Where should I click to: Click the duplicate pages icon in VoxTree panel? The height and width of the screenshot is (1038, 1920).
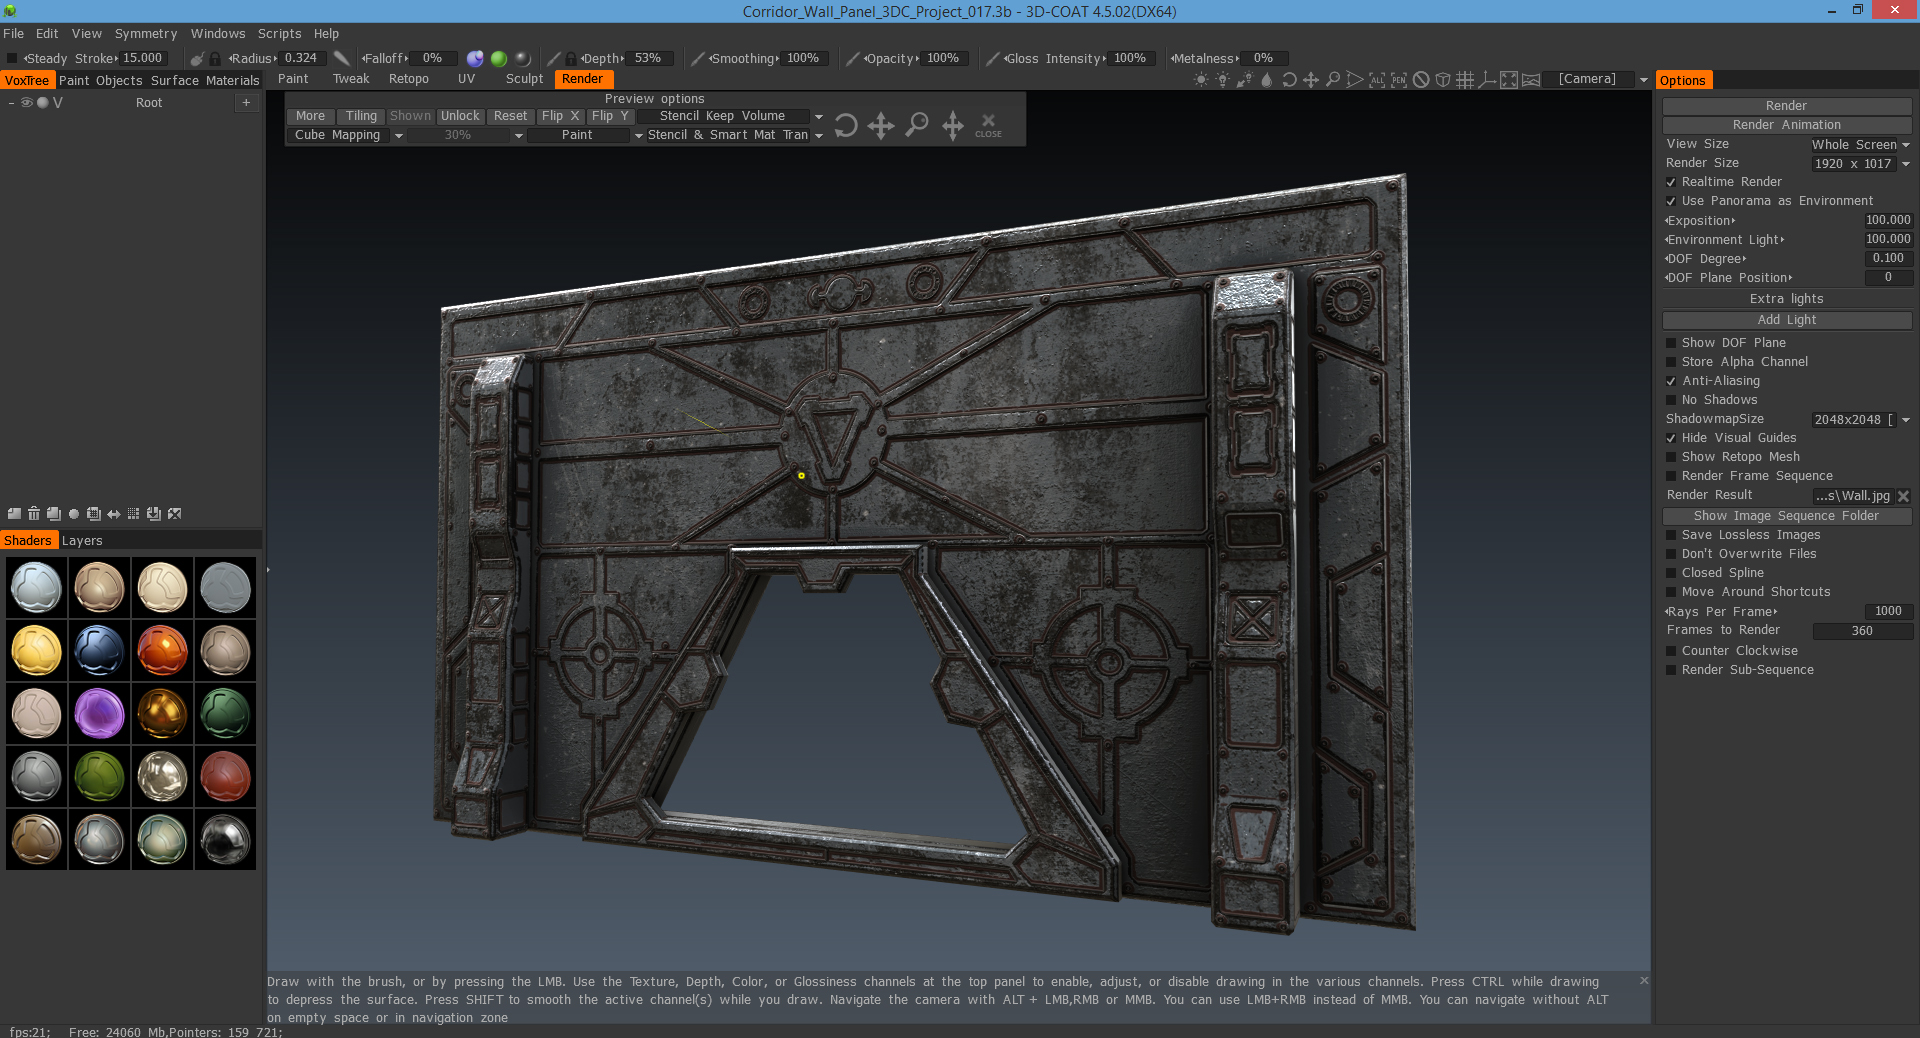[x=54, y=514]
